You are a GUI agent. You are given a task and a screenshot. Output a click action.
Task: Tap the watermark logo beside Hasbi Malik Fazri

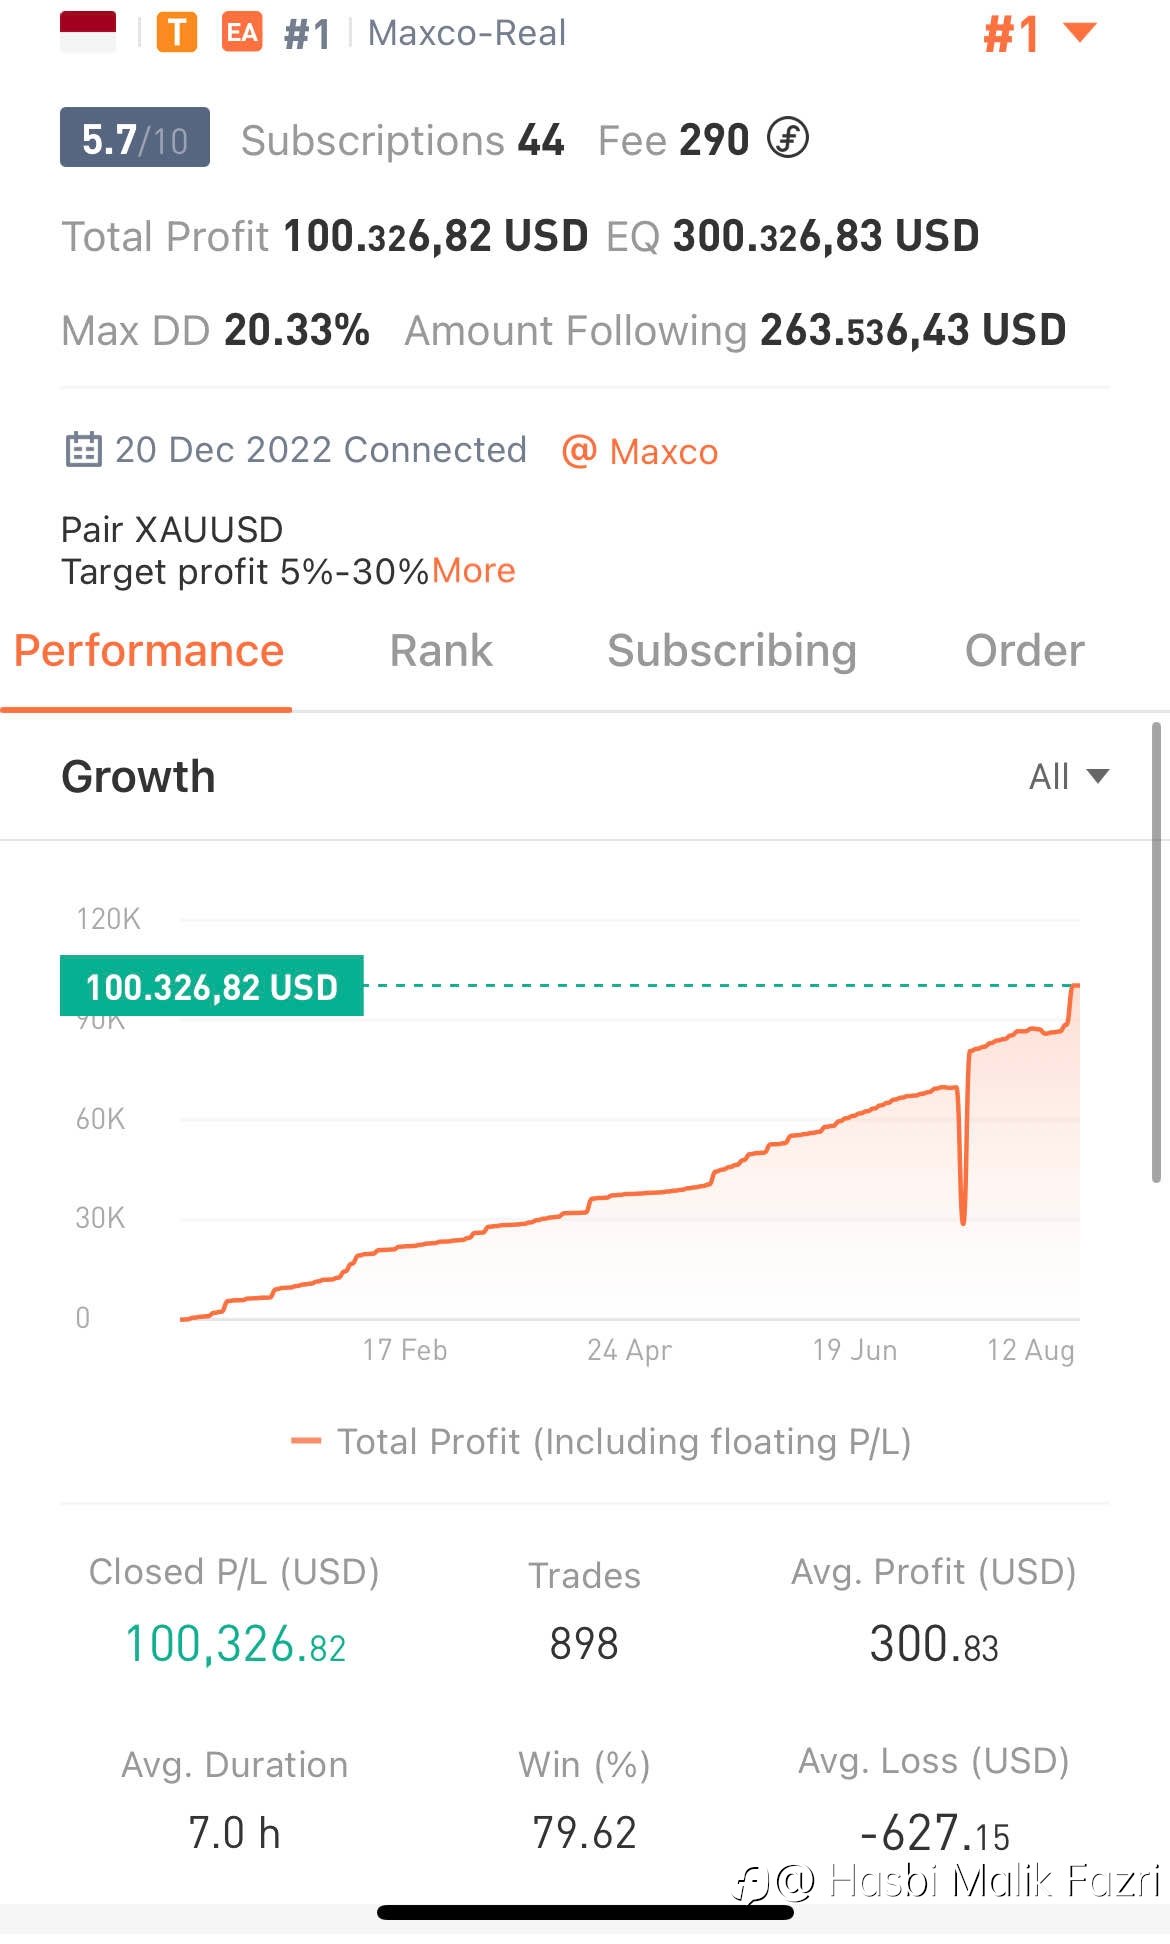point(752,1885)
